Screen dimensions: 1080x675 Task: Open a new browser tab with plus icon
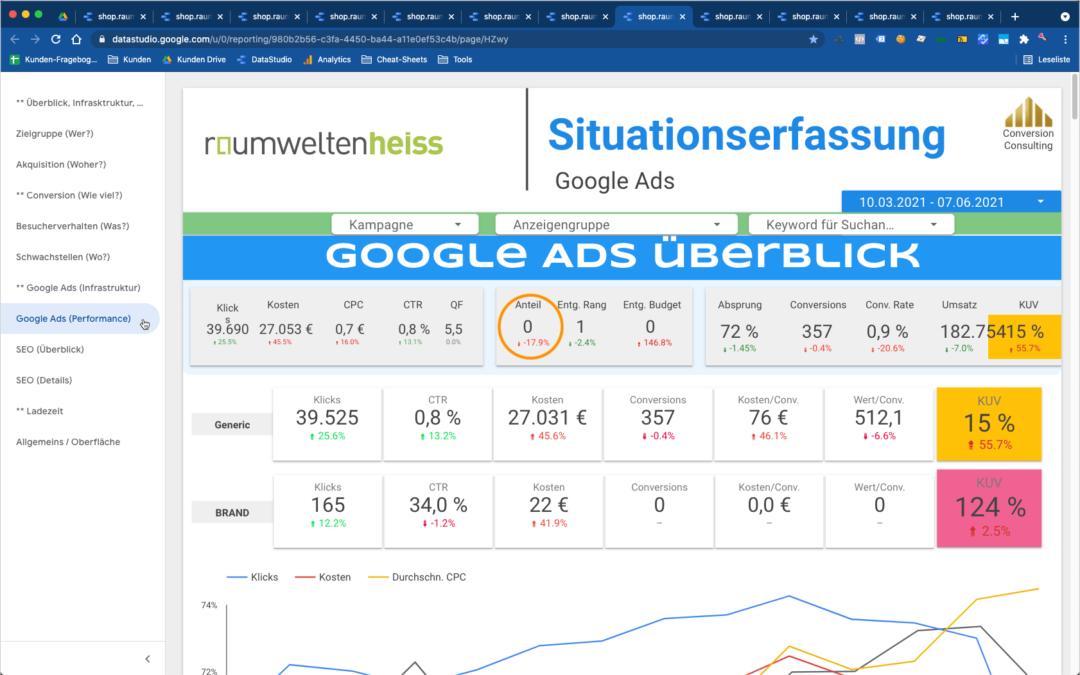[x=1015, y=16]
